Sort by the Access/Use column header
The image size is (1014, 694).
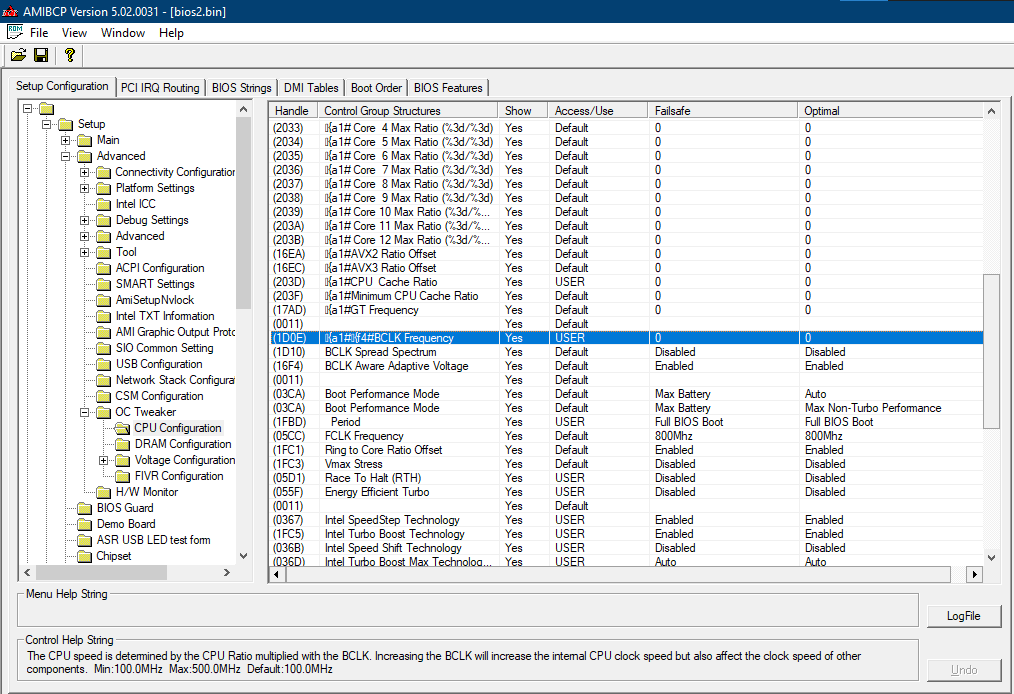[598, 111]
